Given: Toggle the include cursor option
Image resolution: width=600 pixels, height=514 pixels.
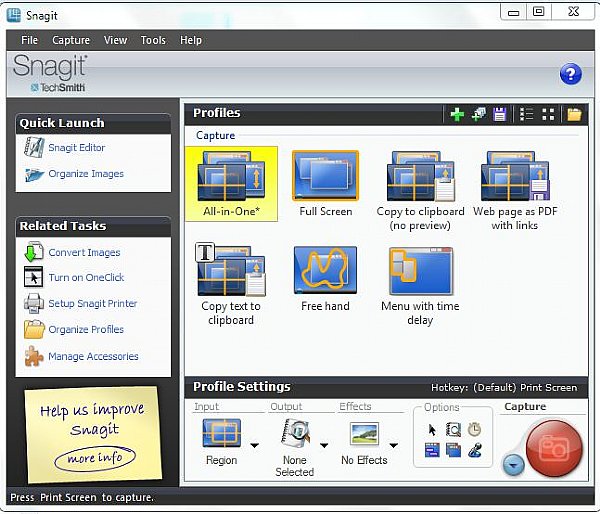Looking at the screenshot, I should 432,430.
